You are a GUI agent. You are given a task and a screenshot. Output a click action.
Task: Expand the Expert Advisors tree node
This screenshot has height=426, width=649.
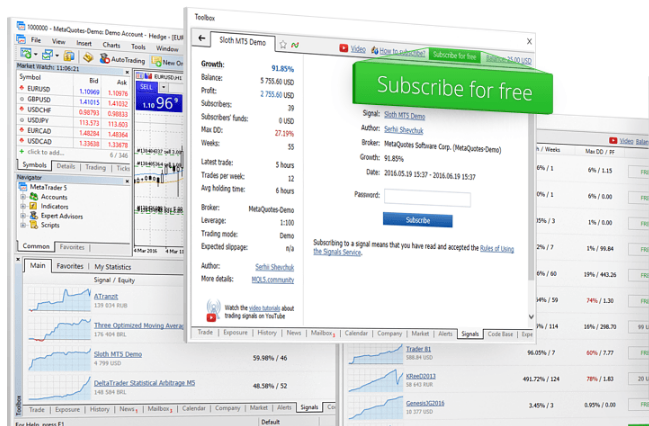coord(23,216)
